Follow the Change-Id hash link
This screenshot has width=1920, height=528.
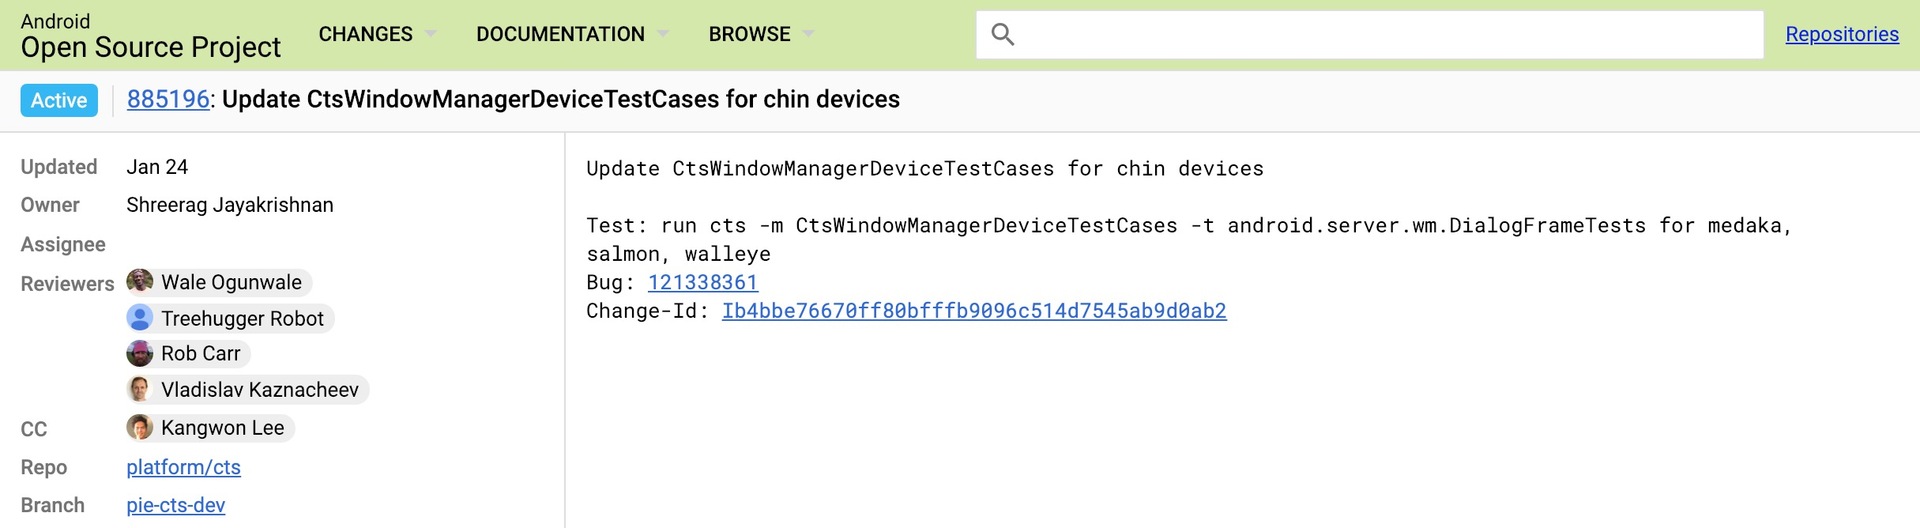pyautogui.click(x=973, y=310)
